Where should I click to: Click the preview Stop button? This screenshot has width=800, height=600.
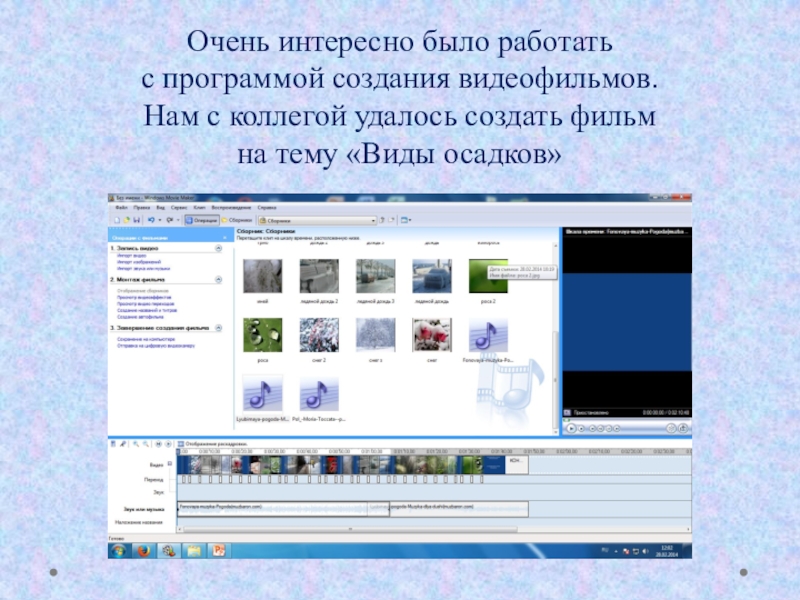point(582,429)
